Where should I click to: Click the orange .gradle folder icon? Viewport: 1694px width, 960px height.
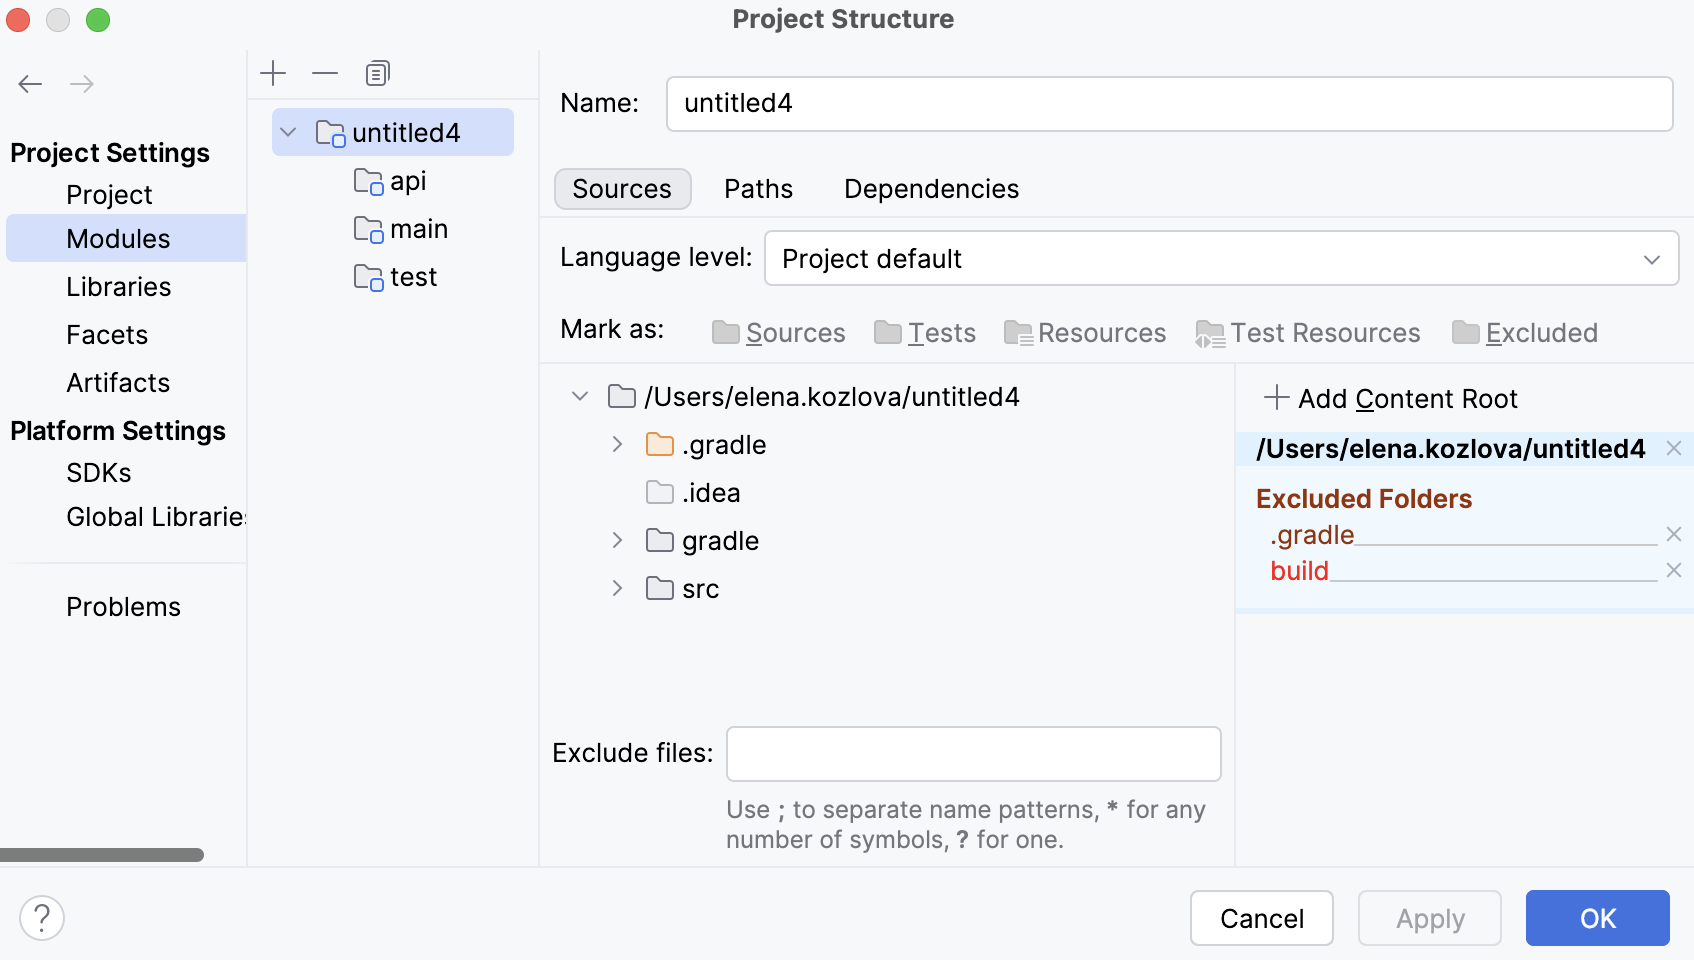tap(660, 445)
